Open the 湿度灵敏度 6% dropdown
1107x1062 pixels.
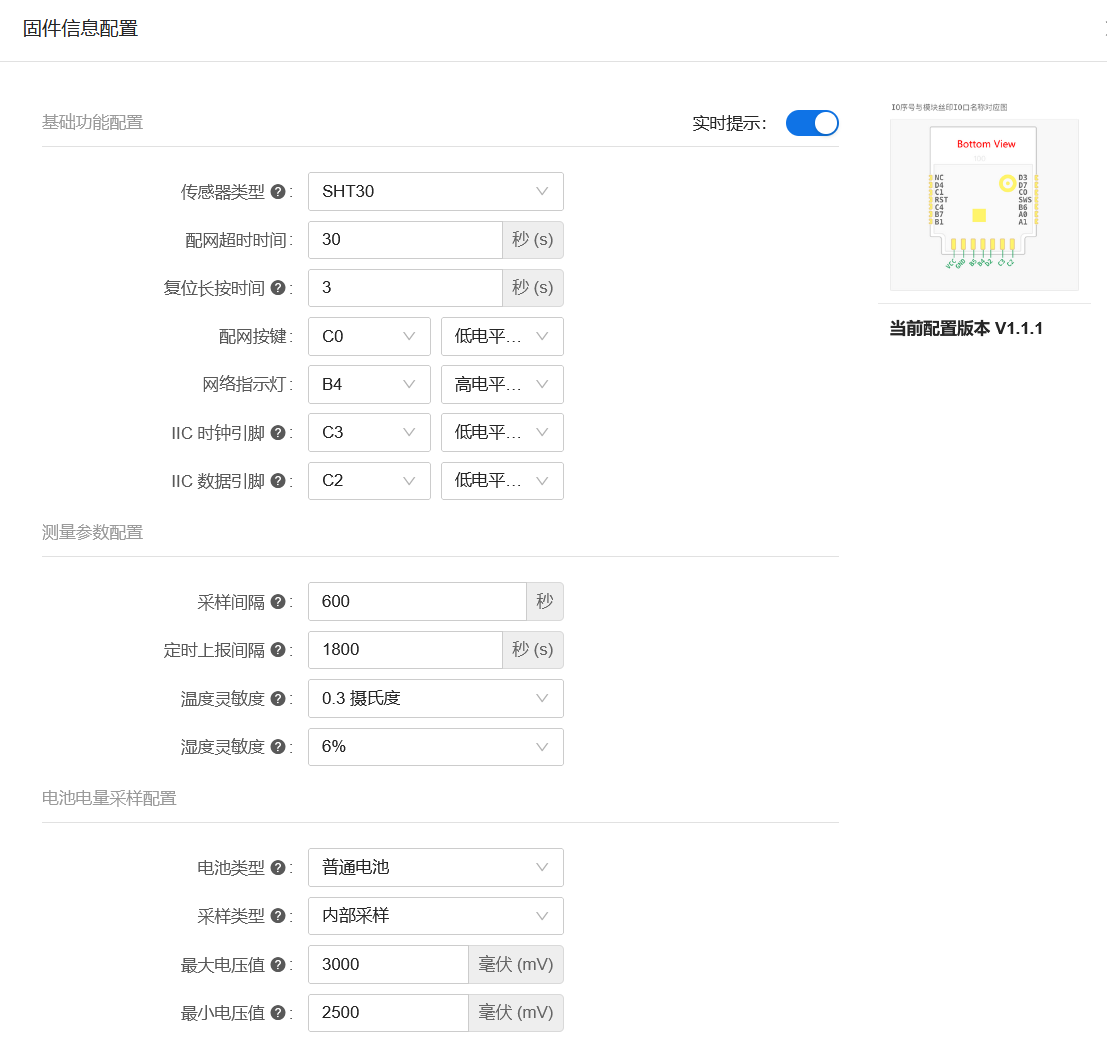pyautogui.click(x=435, y=746)
